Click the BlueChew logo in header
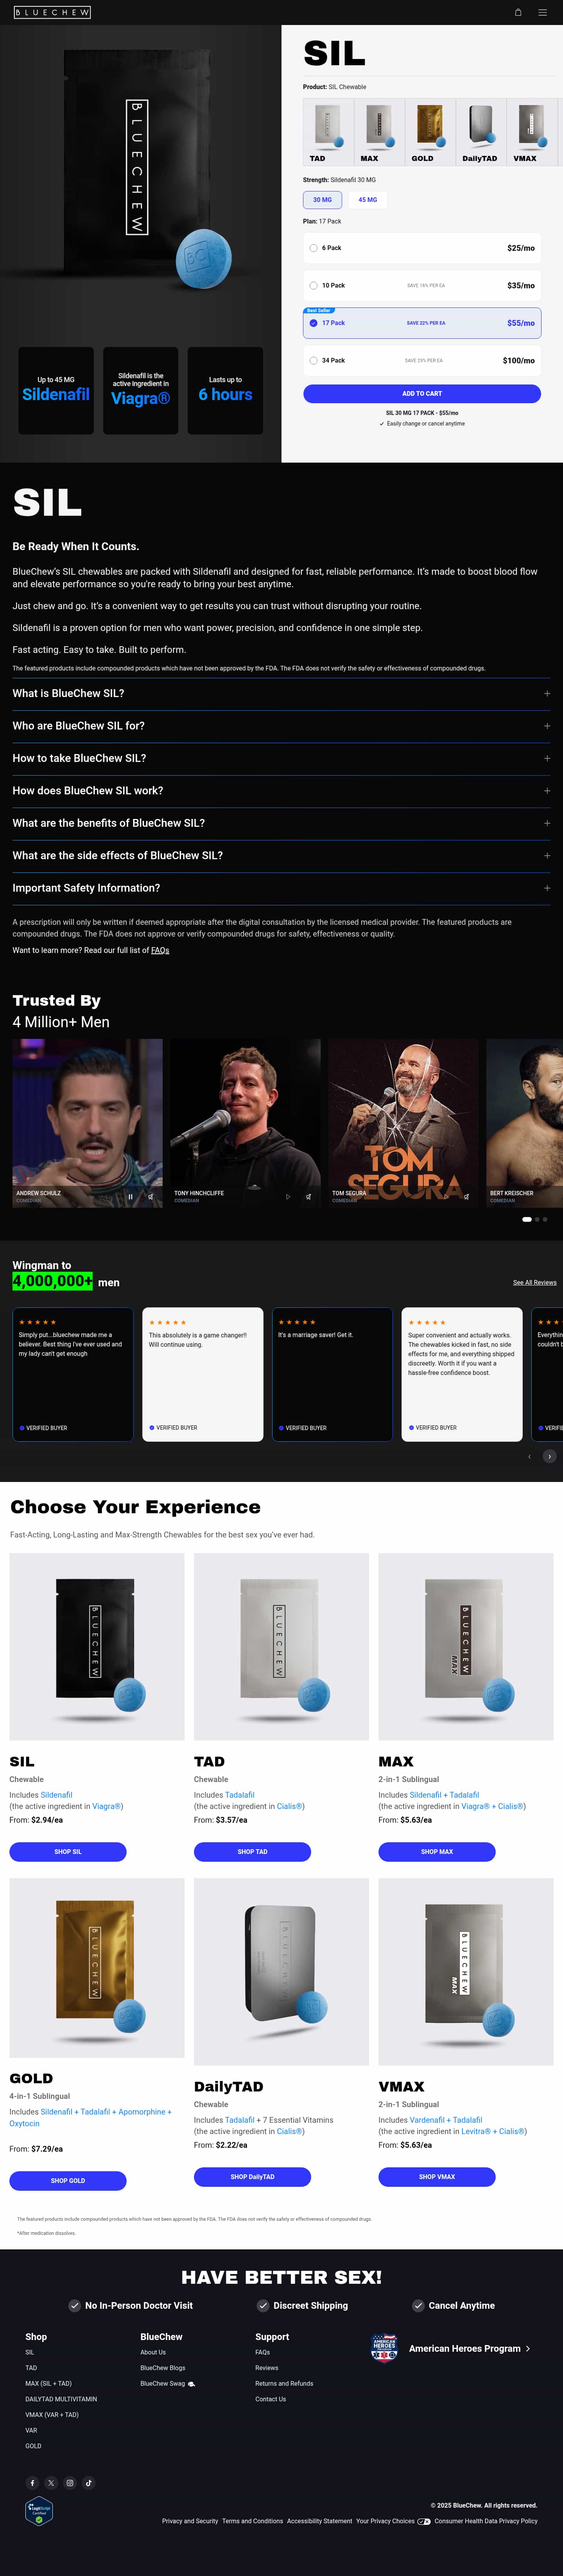This screenshot has width=563, height=2576. 52,12
